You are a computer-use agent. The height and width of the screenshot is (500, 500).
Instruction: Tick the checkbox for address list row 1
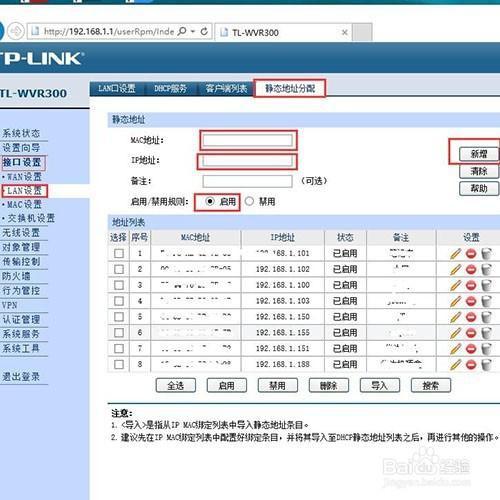[119, 253]
